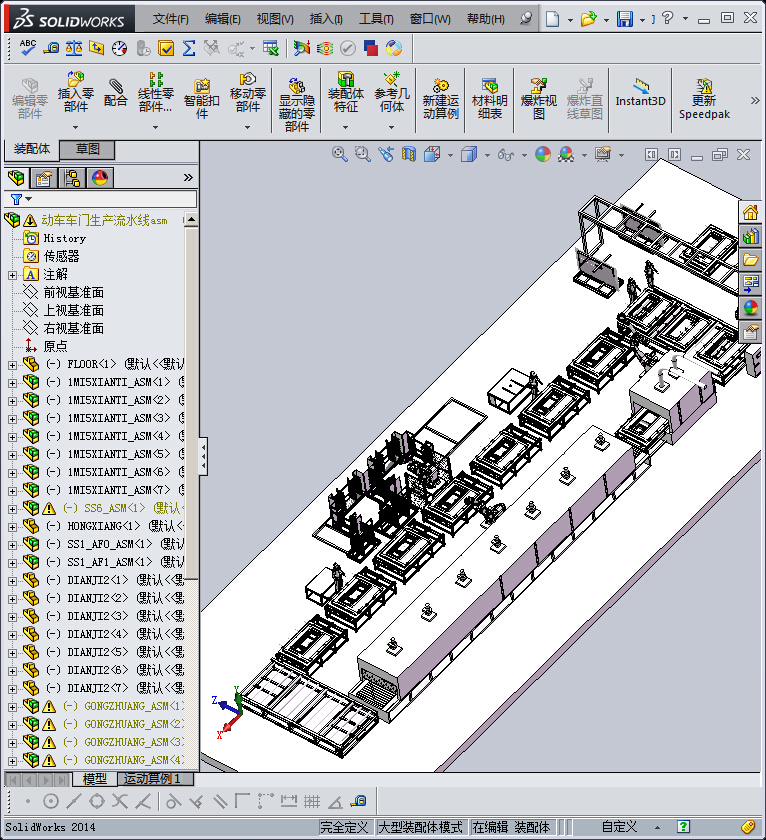Click Linear Component Pattern icon
Image resolution: width=766 pixels, height=840 pixels.
pyautogui.click(x=155, y=92)
